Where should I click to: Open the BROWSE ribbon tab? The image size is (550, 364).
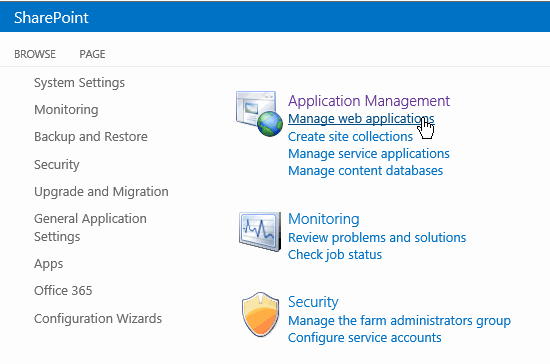click(x=35, y=54)
